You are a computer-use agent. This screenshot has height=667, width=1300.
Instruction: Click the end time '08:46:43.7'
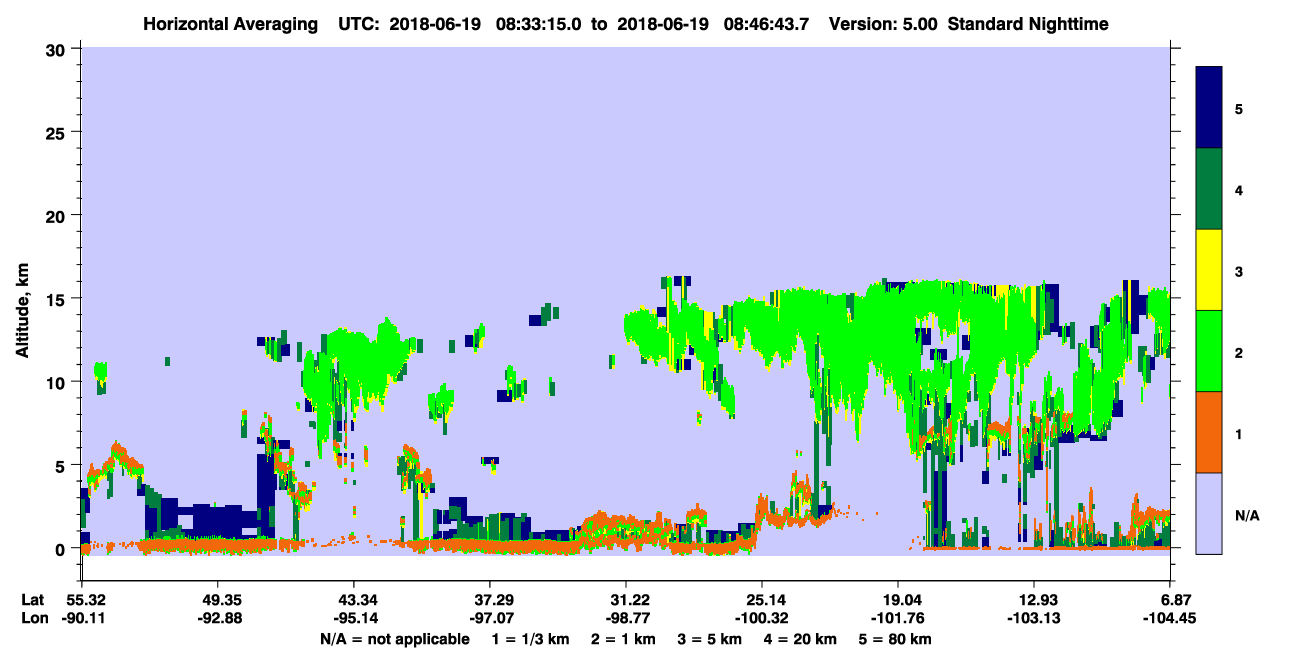[766, 24]
